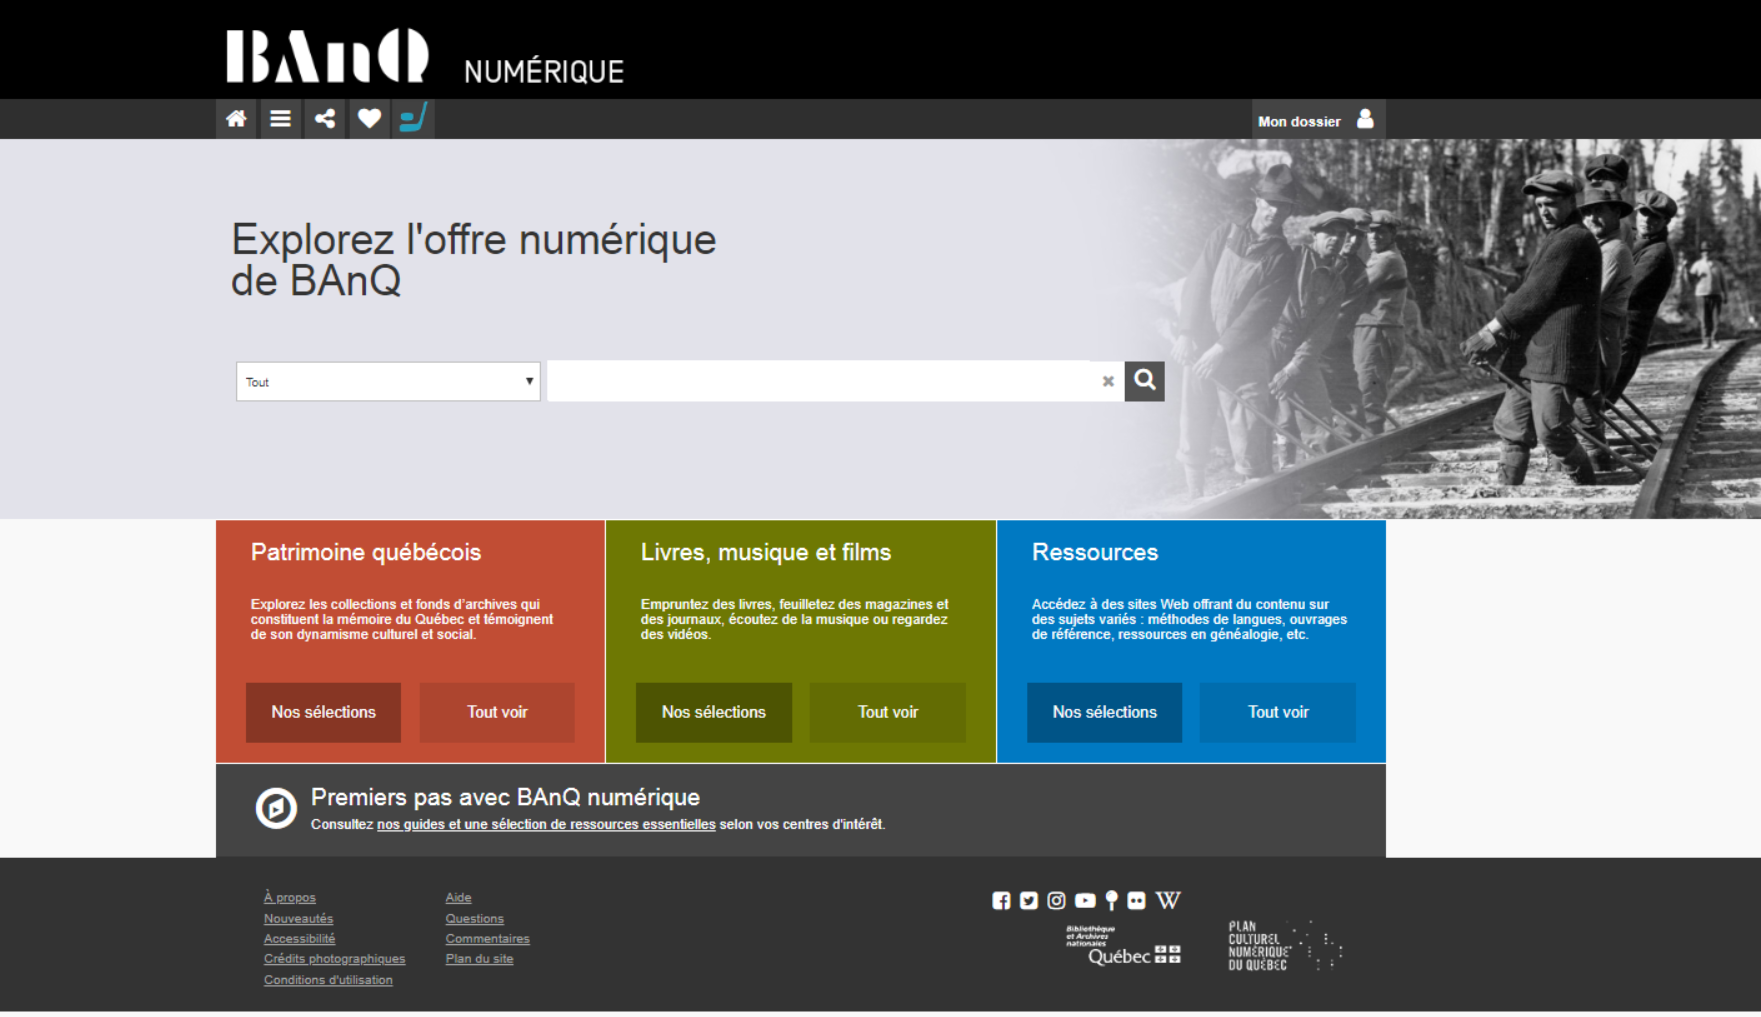Viewport: 1761px width, 1017px height.
Task: Click inside the search input field
Action: coord(820,380)
